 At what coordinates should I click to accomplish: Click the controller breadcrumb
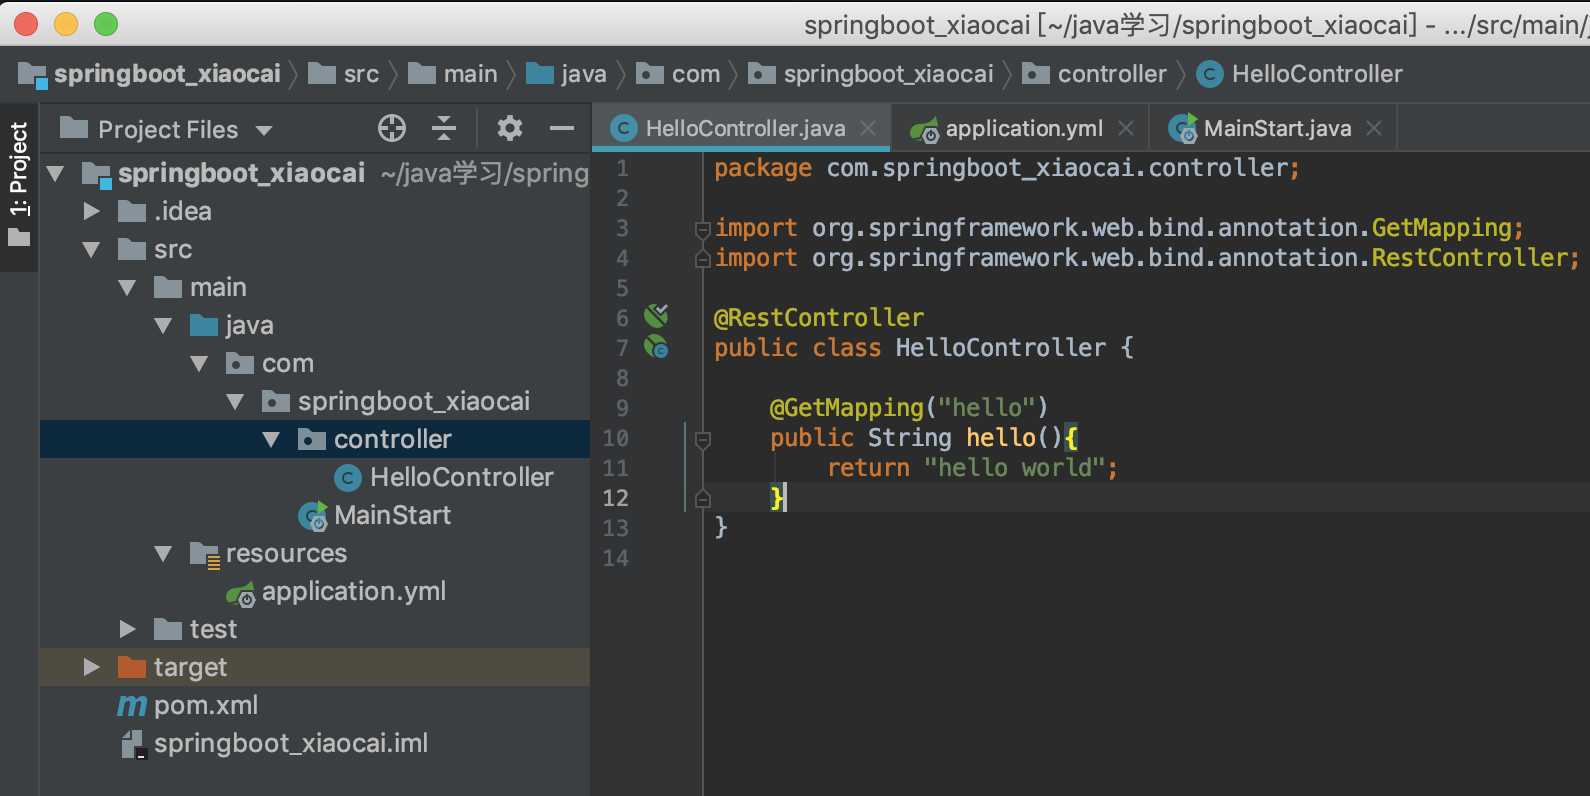(1095, 74)
